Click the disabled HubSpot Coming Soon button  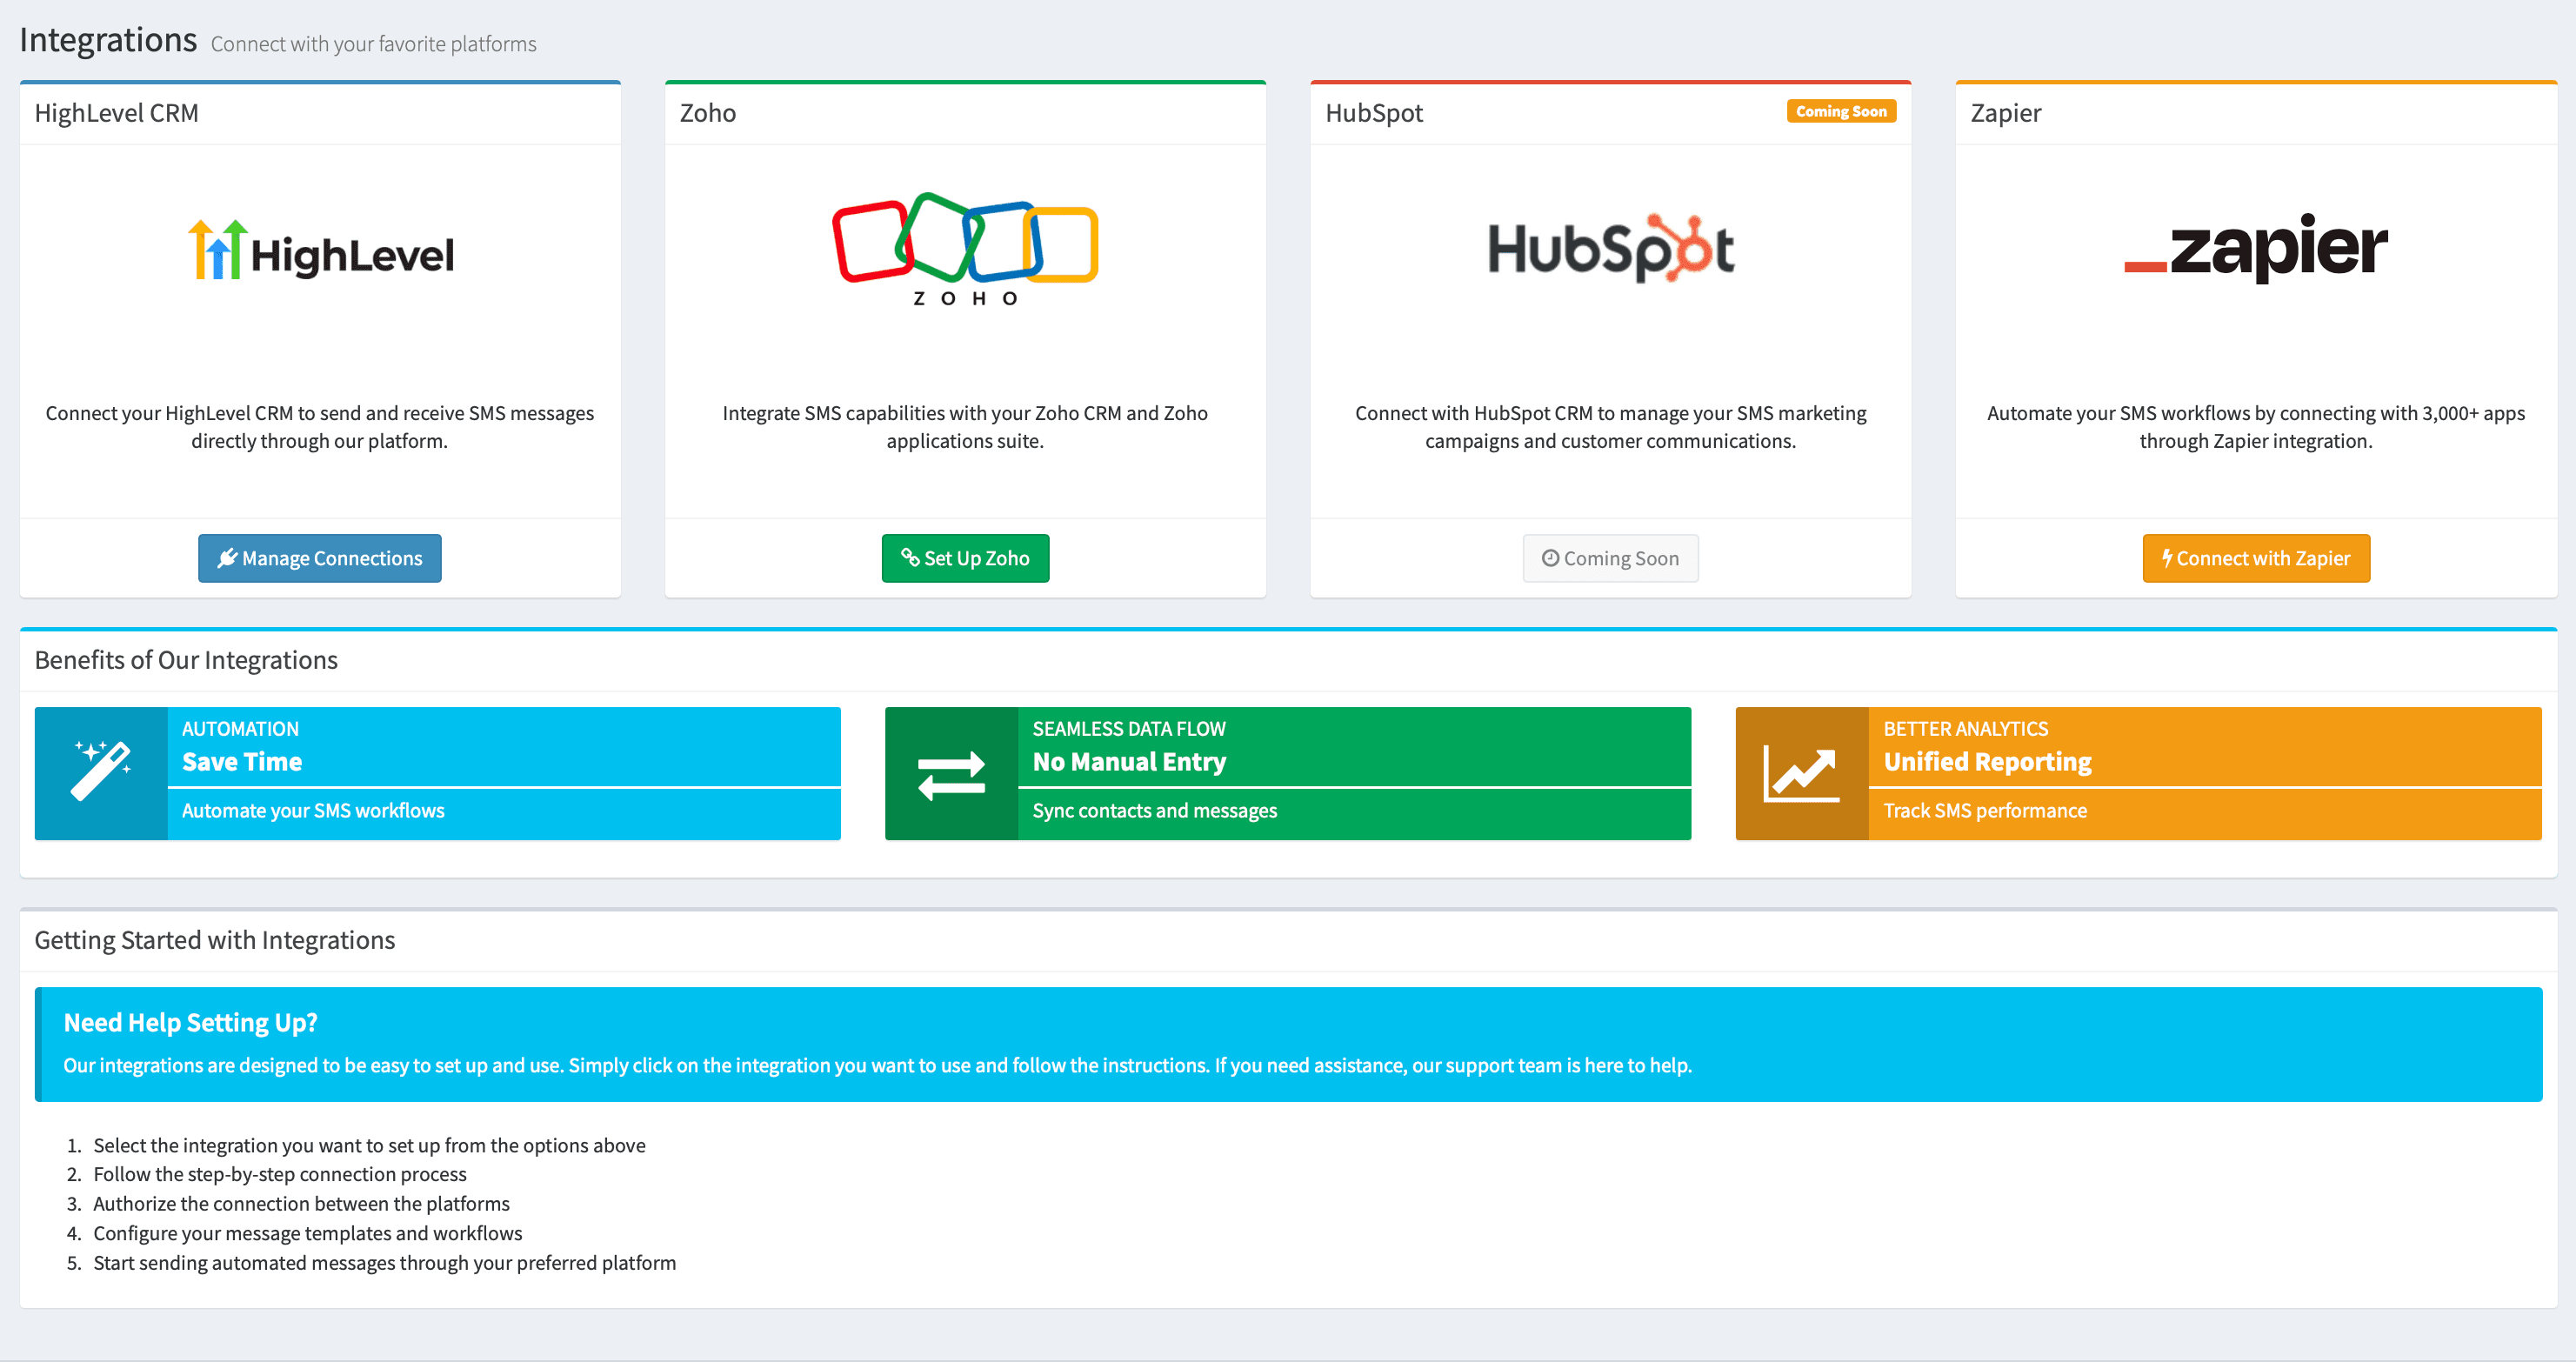click(x=1610, y=558)
